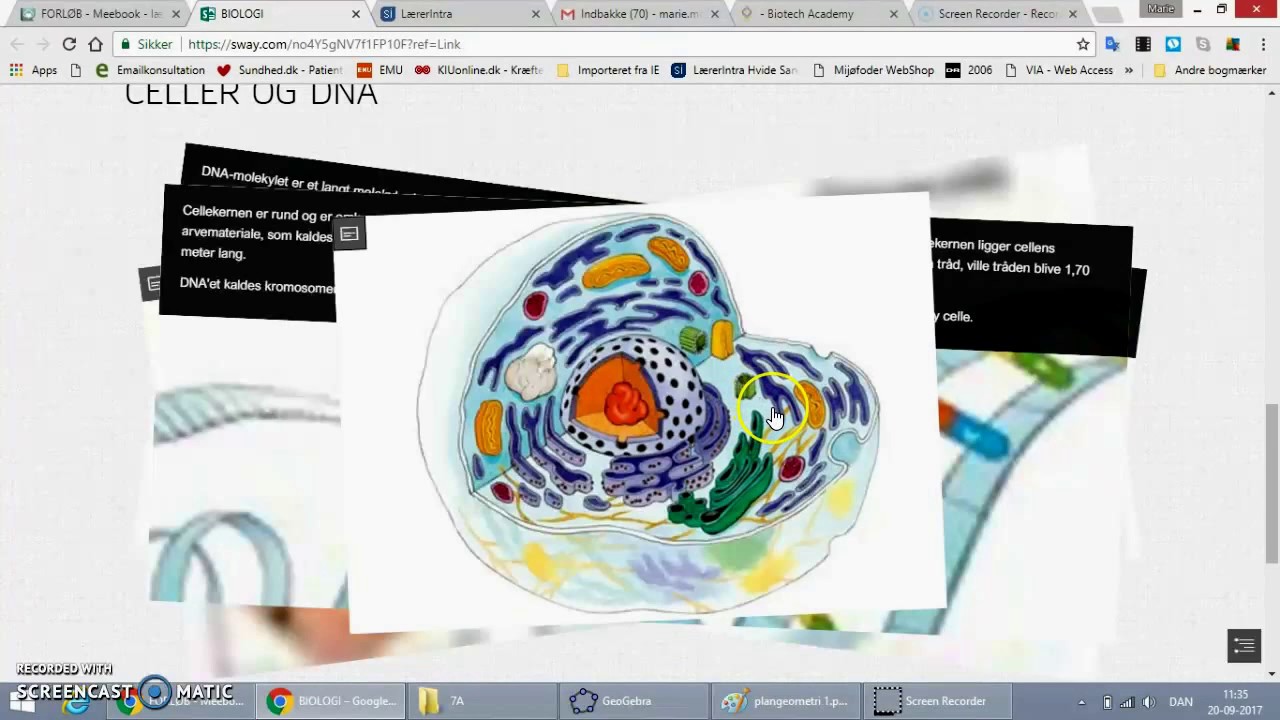This screenshot has width=1280, height=720.
Task: Open the battery status tray icon
Action: [1106, 701]
